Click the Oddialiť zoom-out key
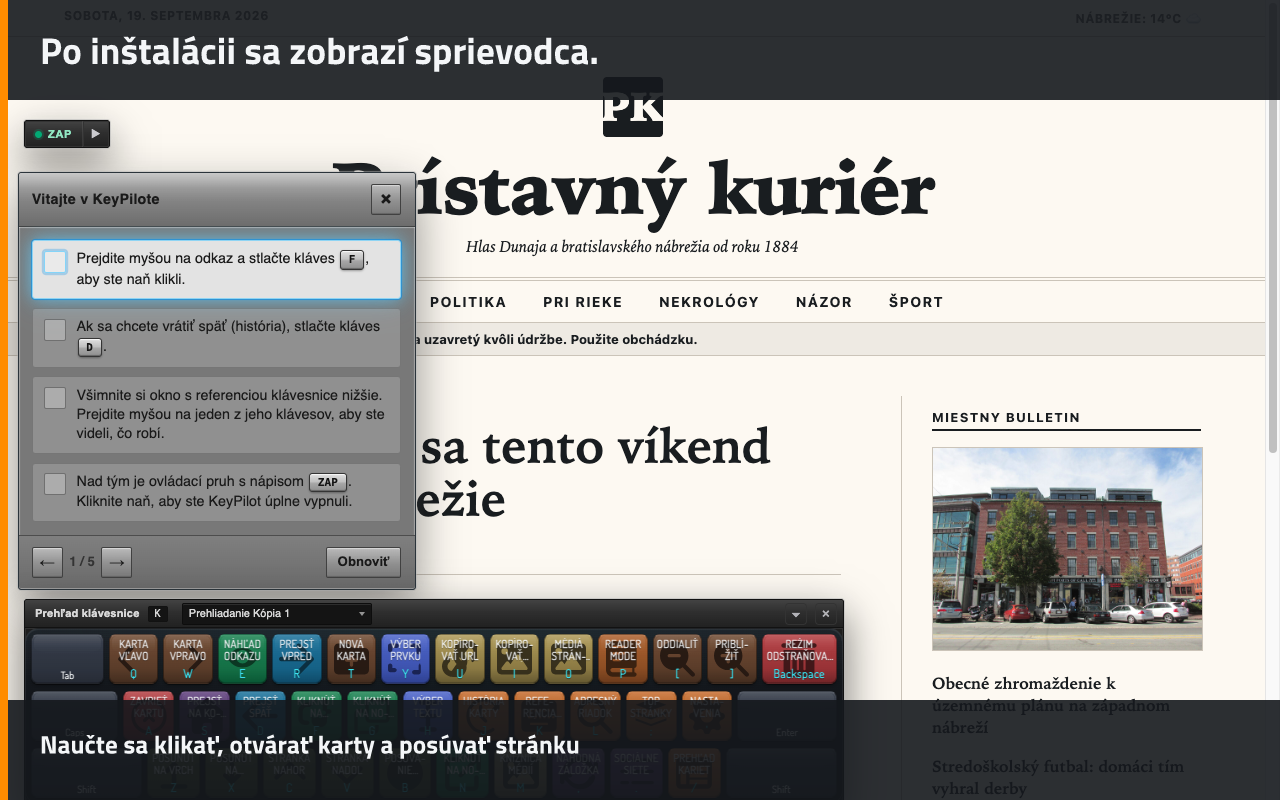 pyautogui.click(x=678, y=658)
